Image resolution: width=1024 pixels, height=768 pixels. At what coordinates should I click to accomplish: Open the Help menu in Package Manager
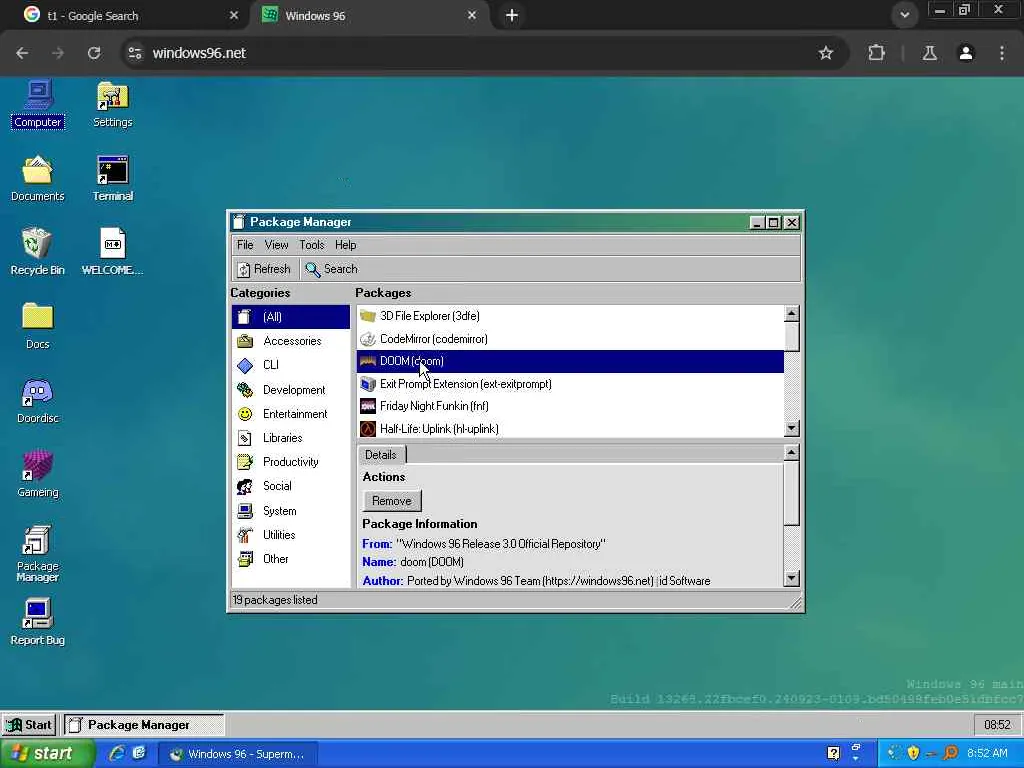point(345,245)
